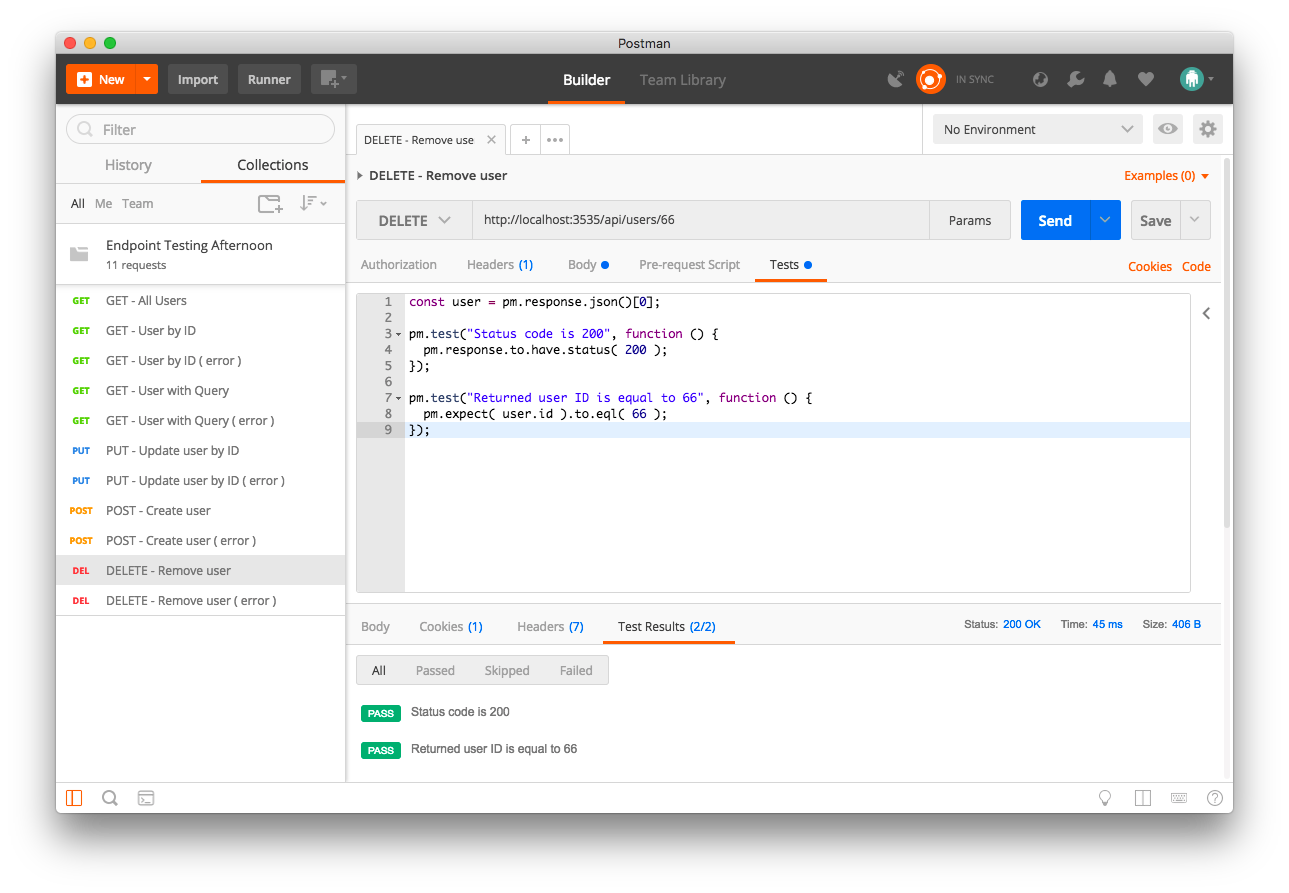Open the response Body tab
This screenshot has width=1289, height=893.
coord(375,627)
